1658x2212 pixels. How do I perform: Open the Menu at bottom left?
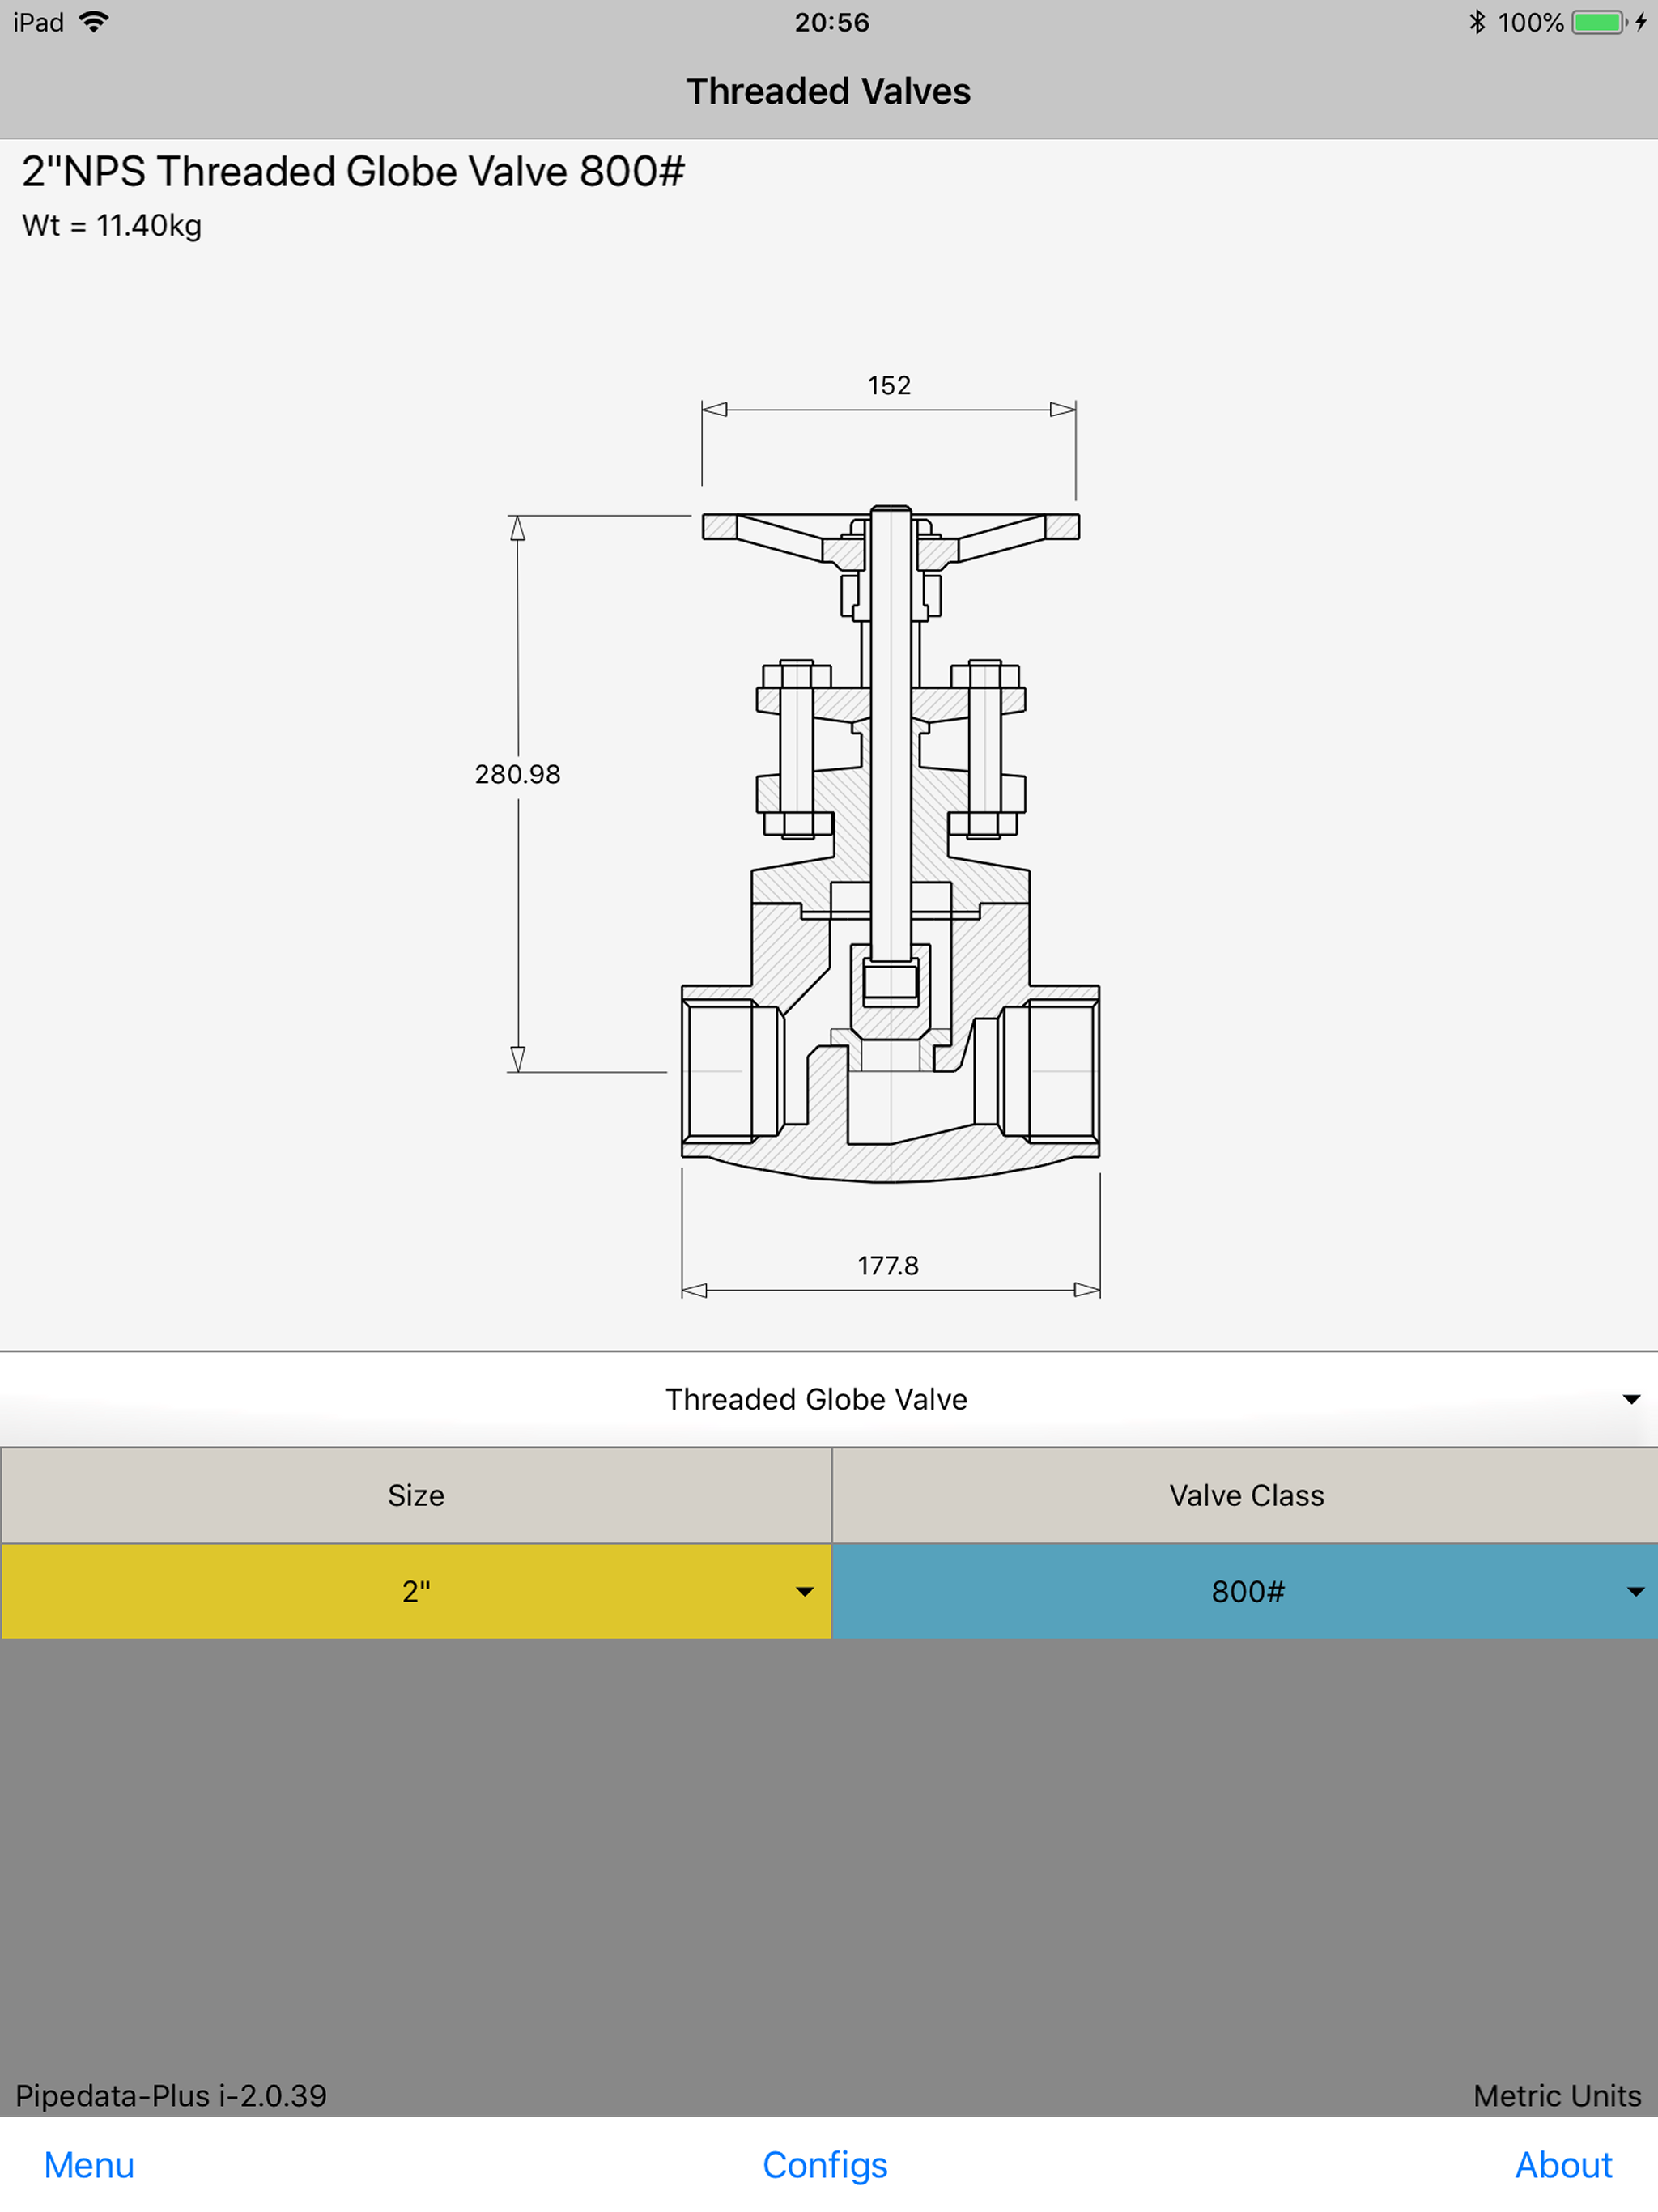pos(89,2164)
